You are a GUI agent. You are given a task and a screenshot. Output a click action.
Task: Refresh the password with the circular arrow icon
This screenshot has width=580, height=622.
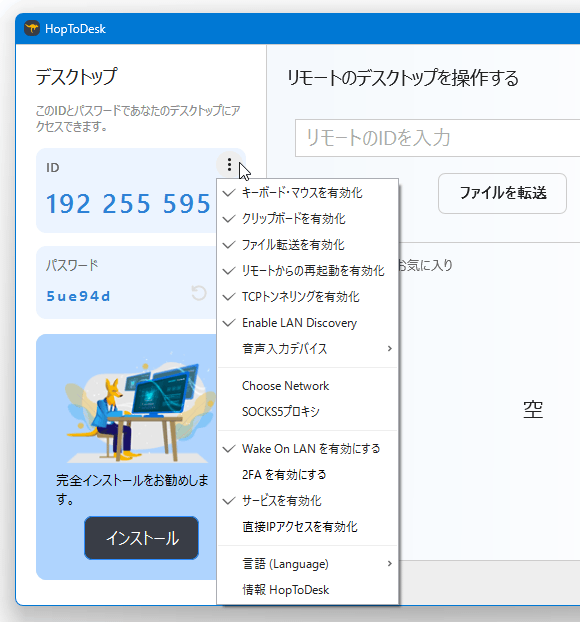coord(199,293)
